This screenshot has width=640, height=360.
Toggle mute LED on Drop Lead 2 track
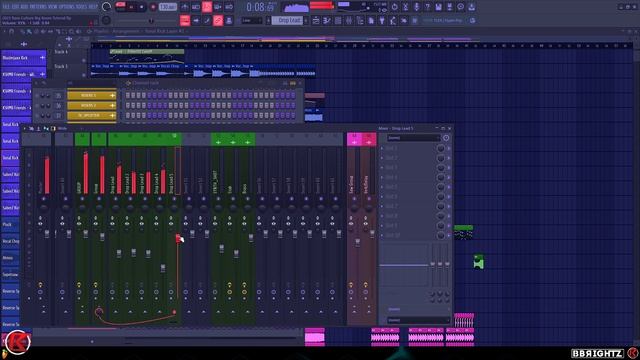coord(130,199)
